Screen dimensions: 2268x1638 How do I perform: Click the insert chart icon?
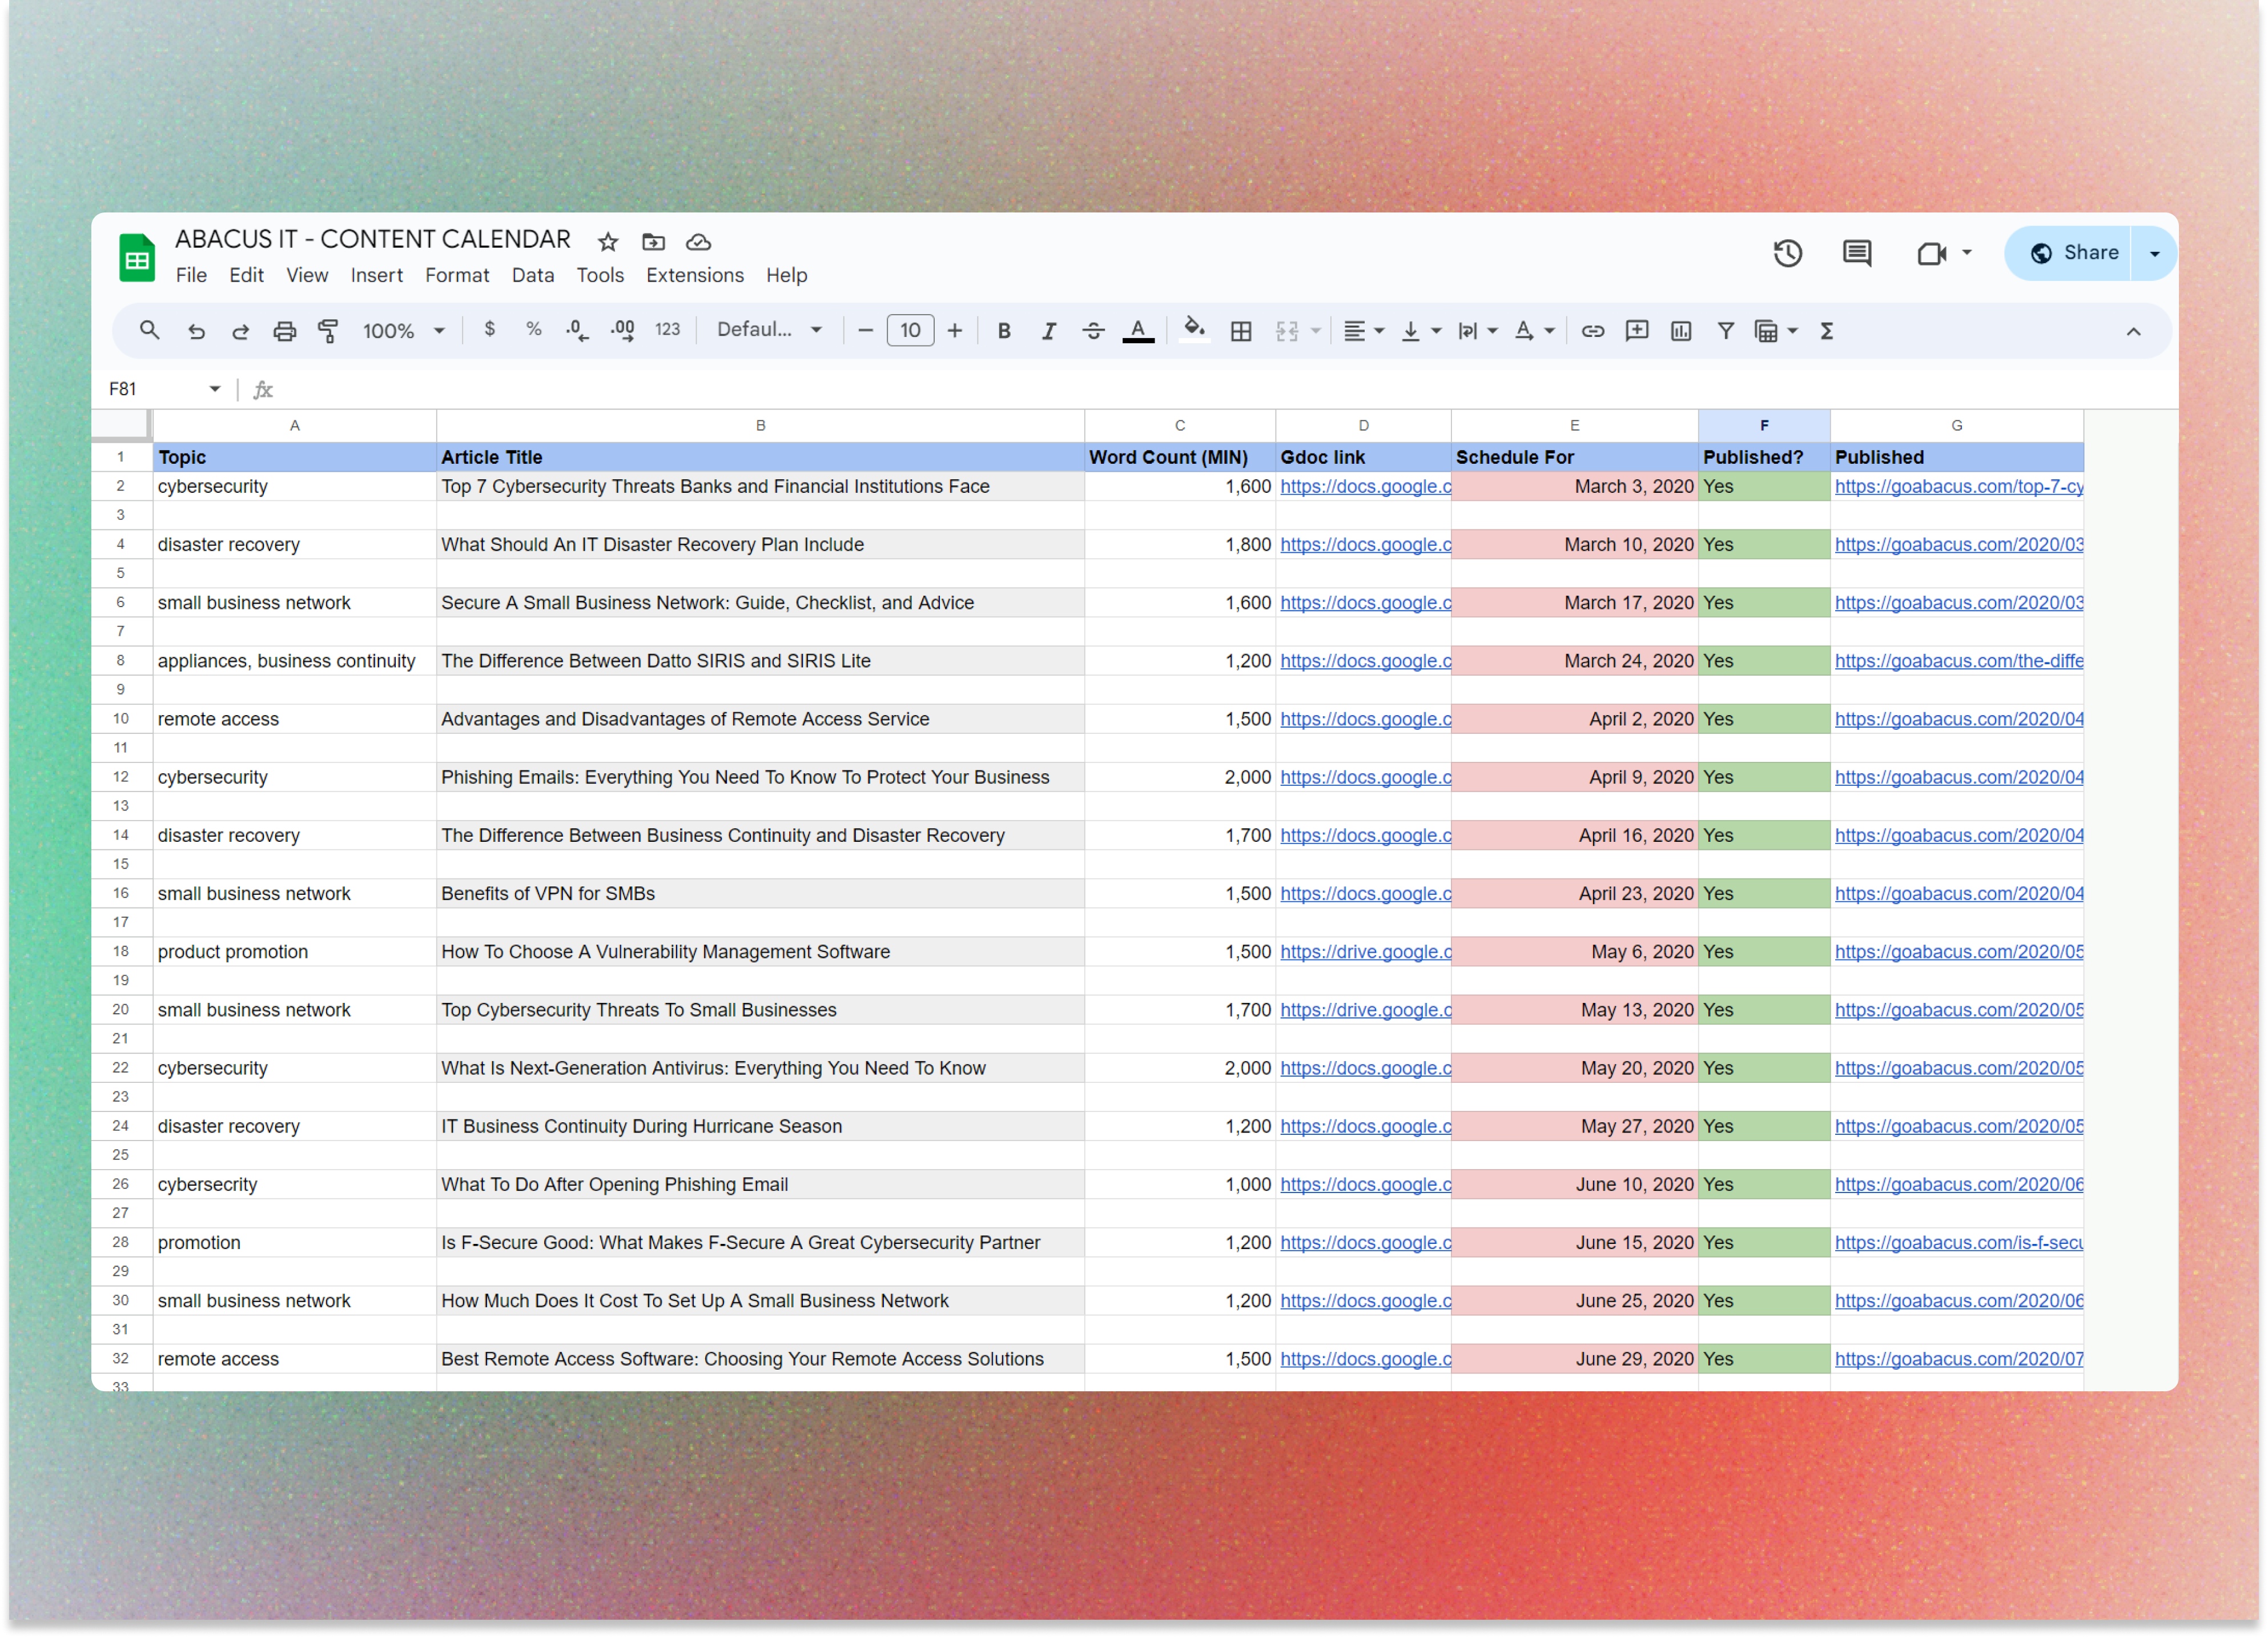tap(1680, 331)
